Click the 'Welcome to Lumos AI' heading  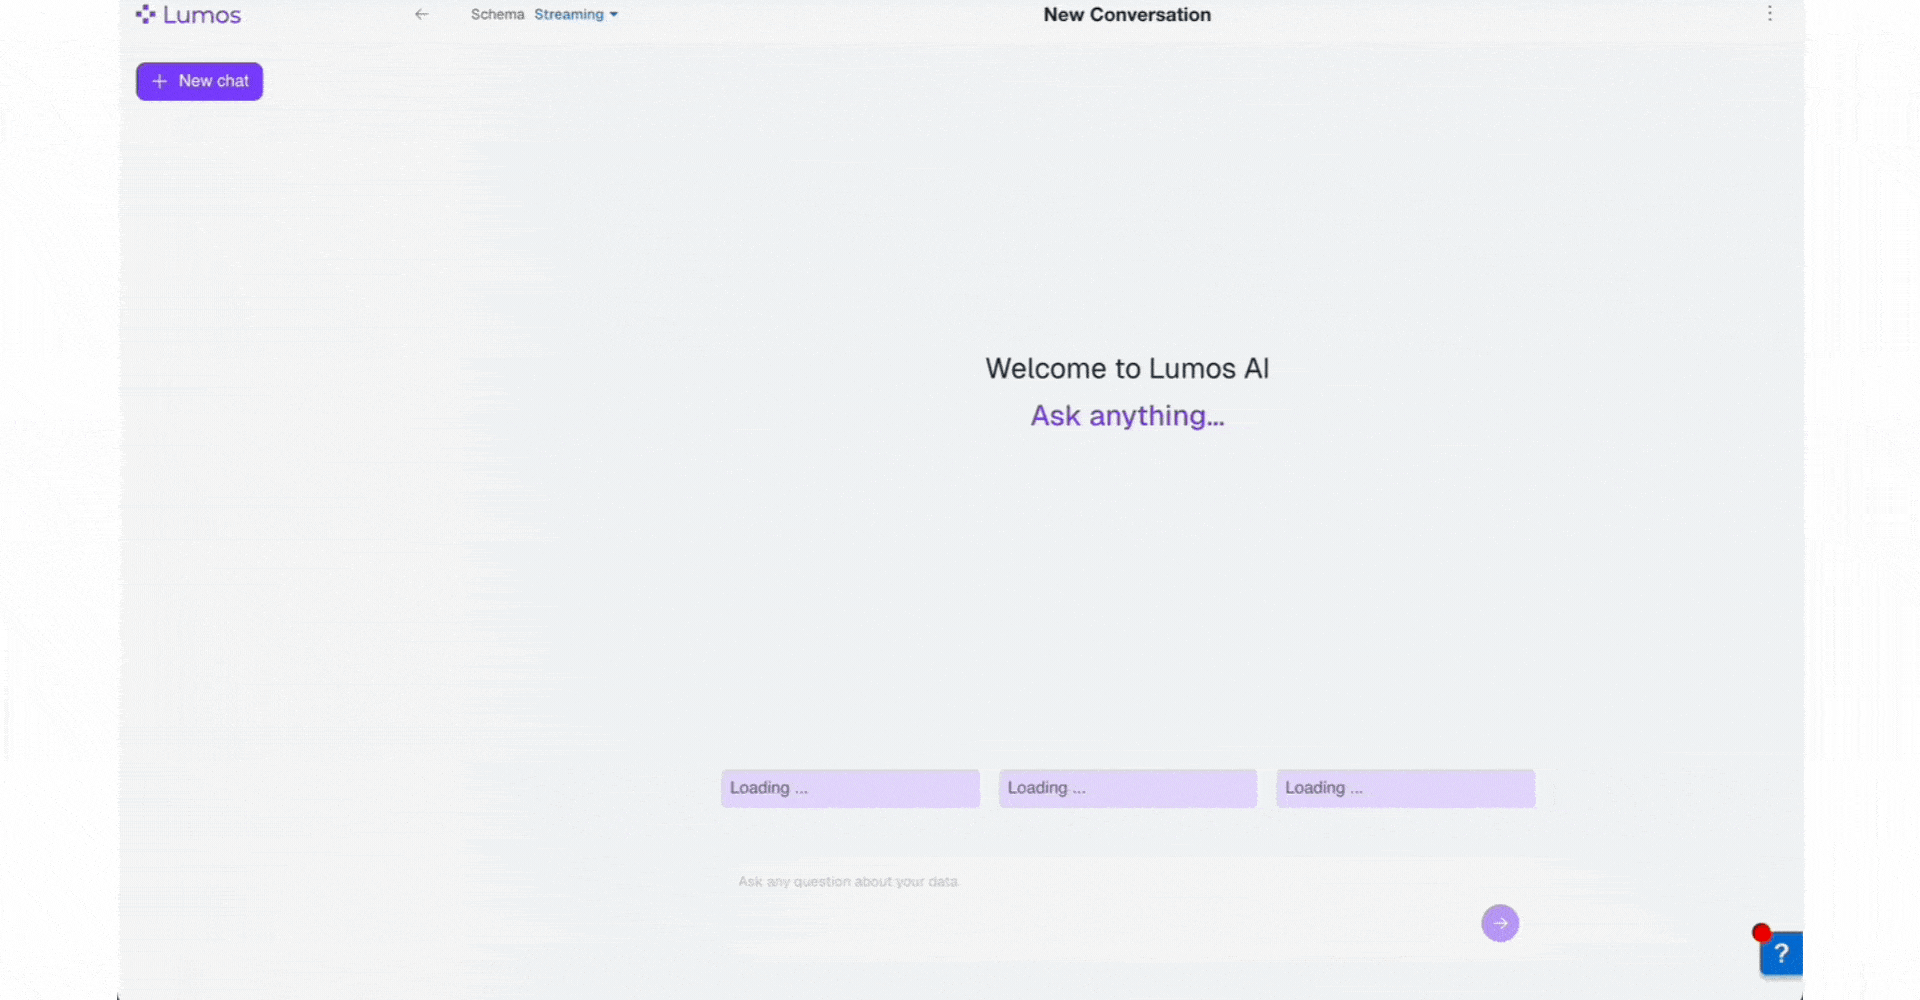click(1127, 368)
